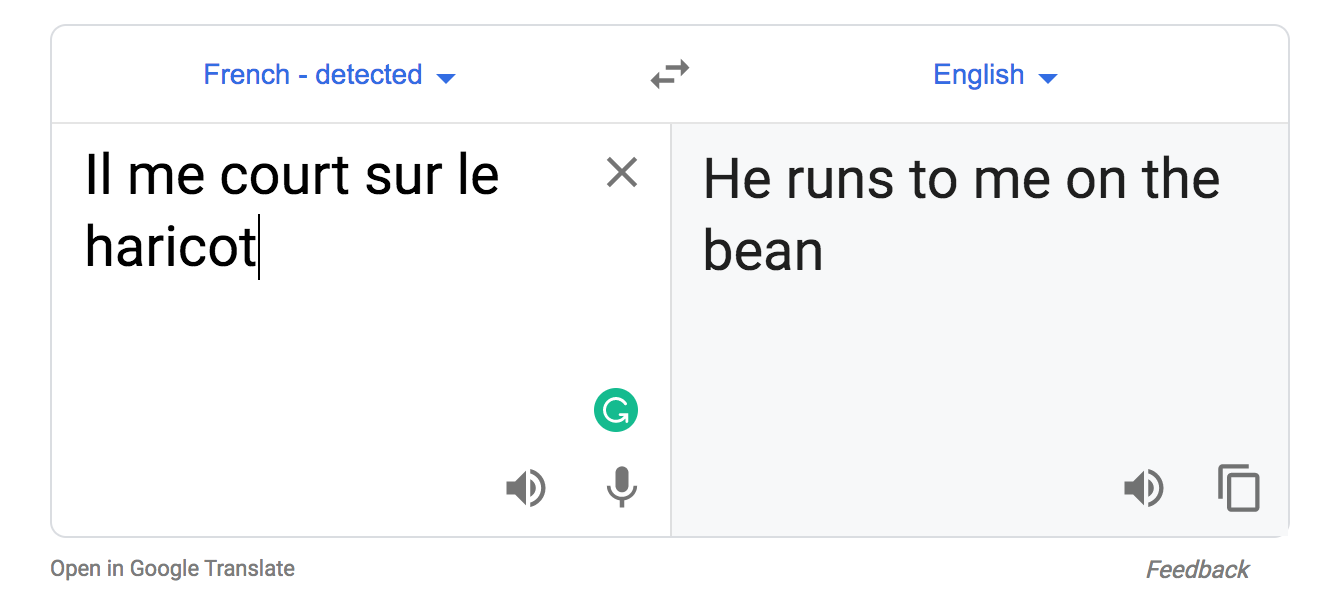This screenshot has height=602, width=1342.
Task: Play audio of the English translation
Action: click(1143, 489)
